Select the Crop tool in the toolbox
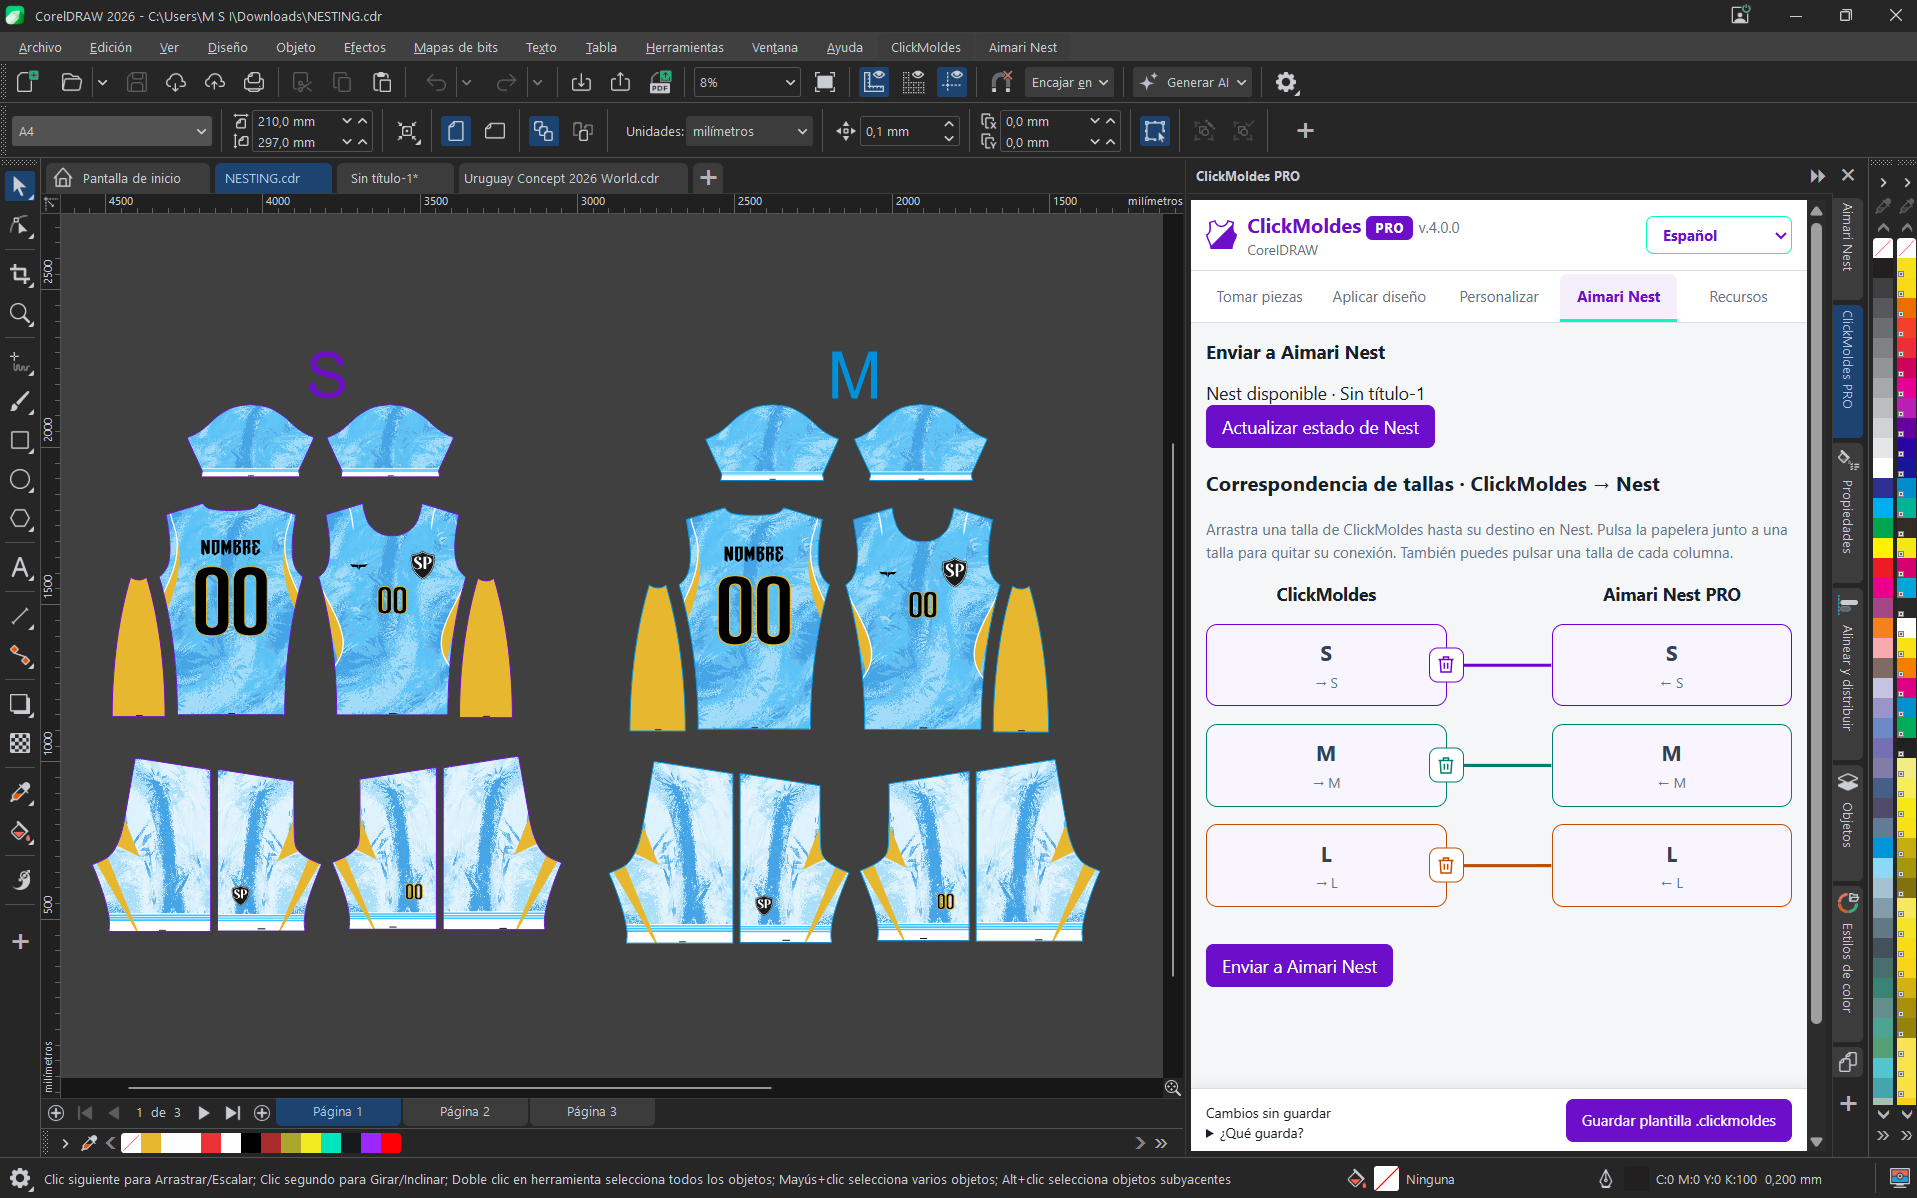Image resolution: width=1917 pixels, height=1198 pixels. click(x=20, y=273)
